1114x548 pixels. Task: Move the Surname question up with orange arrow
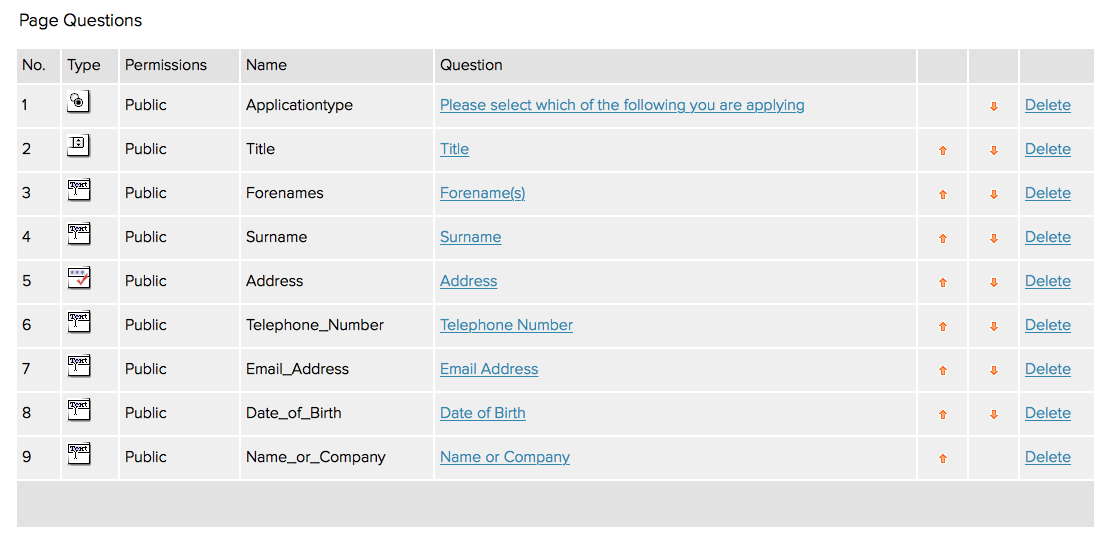tap(943, 239)
